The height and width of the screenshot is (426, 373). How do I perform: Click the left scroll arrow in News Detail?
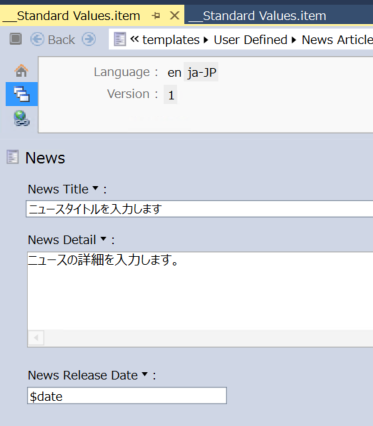tap(36, 338)
